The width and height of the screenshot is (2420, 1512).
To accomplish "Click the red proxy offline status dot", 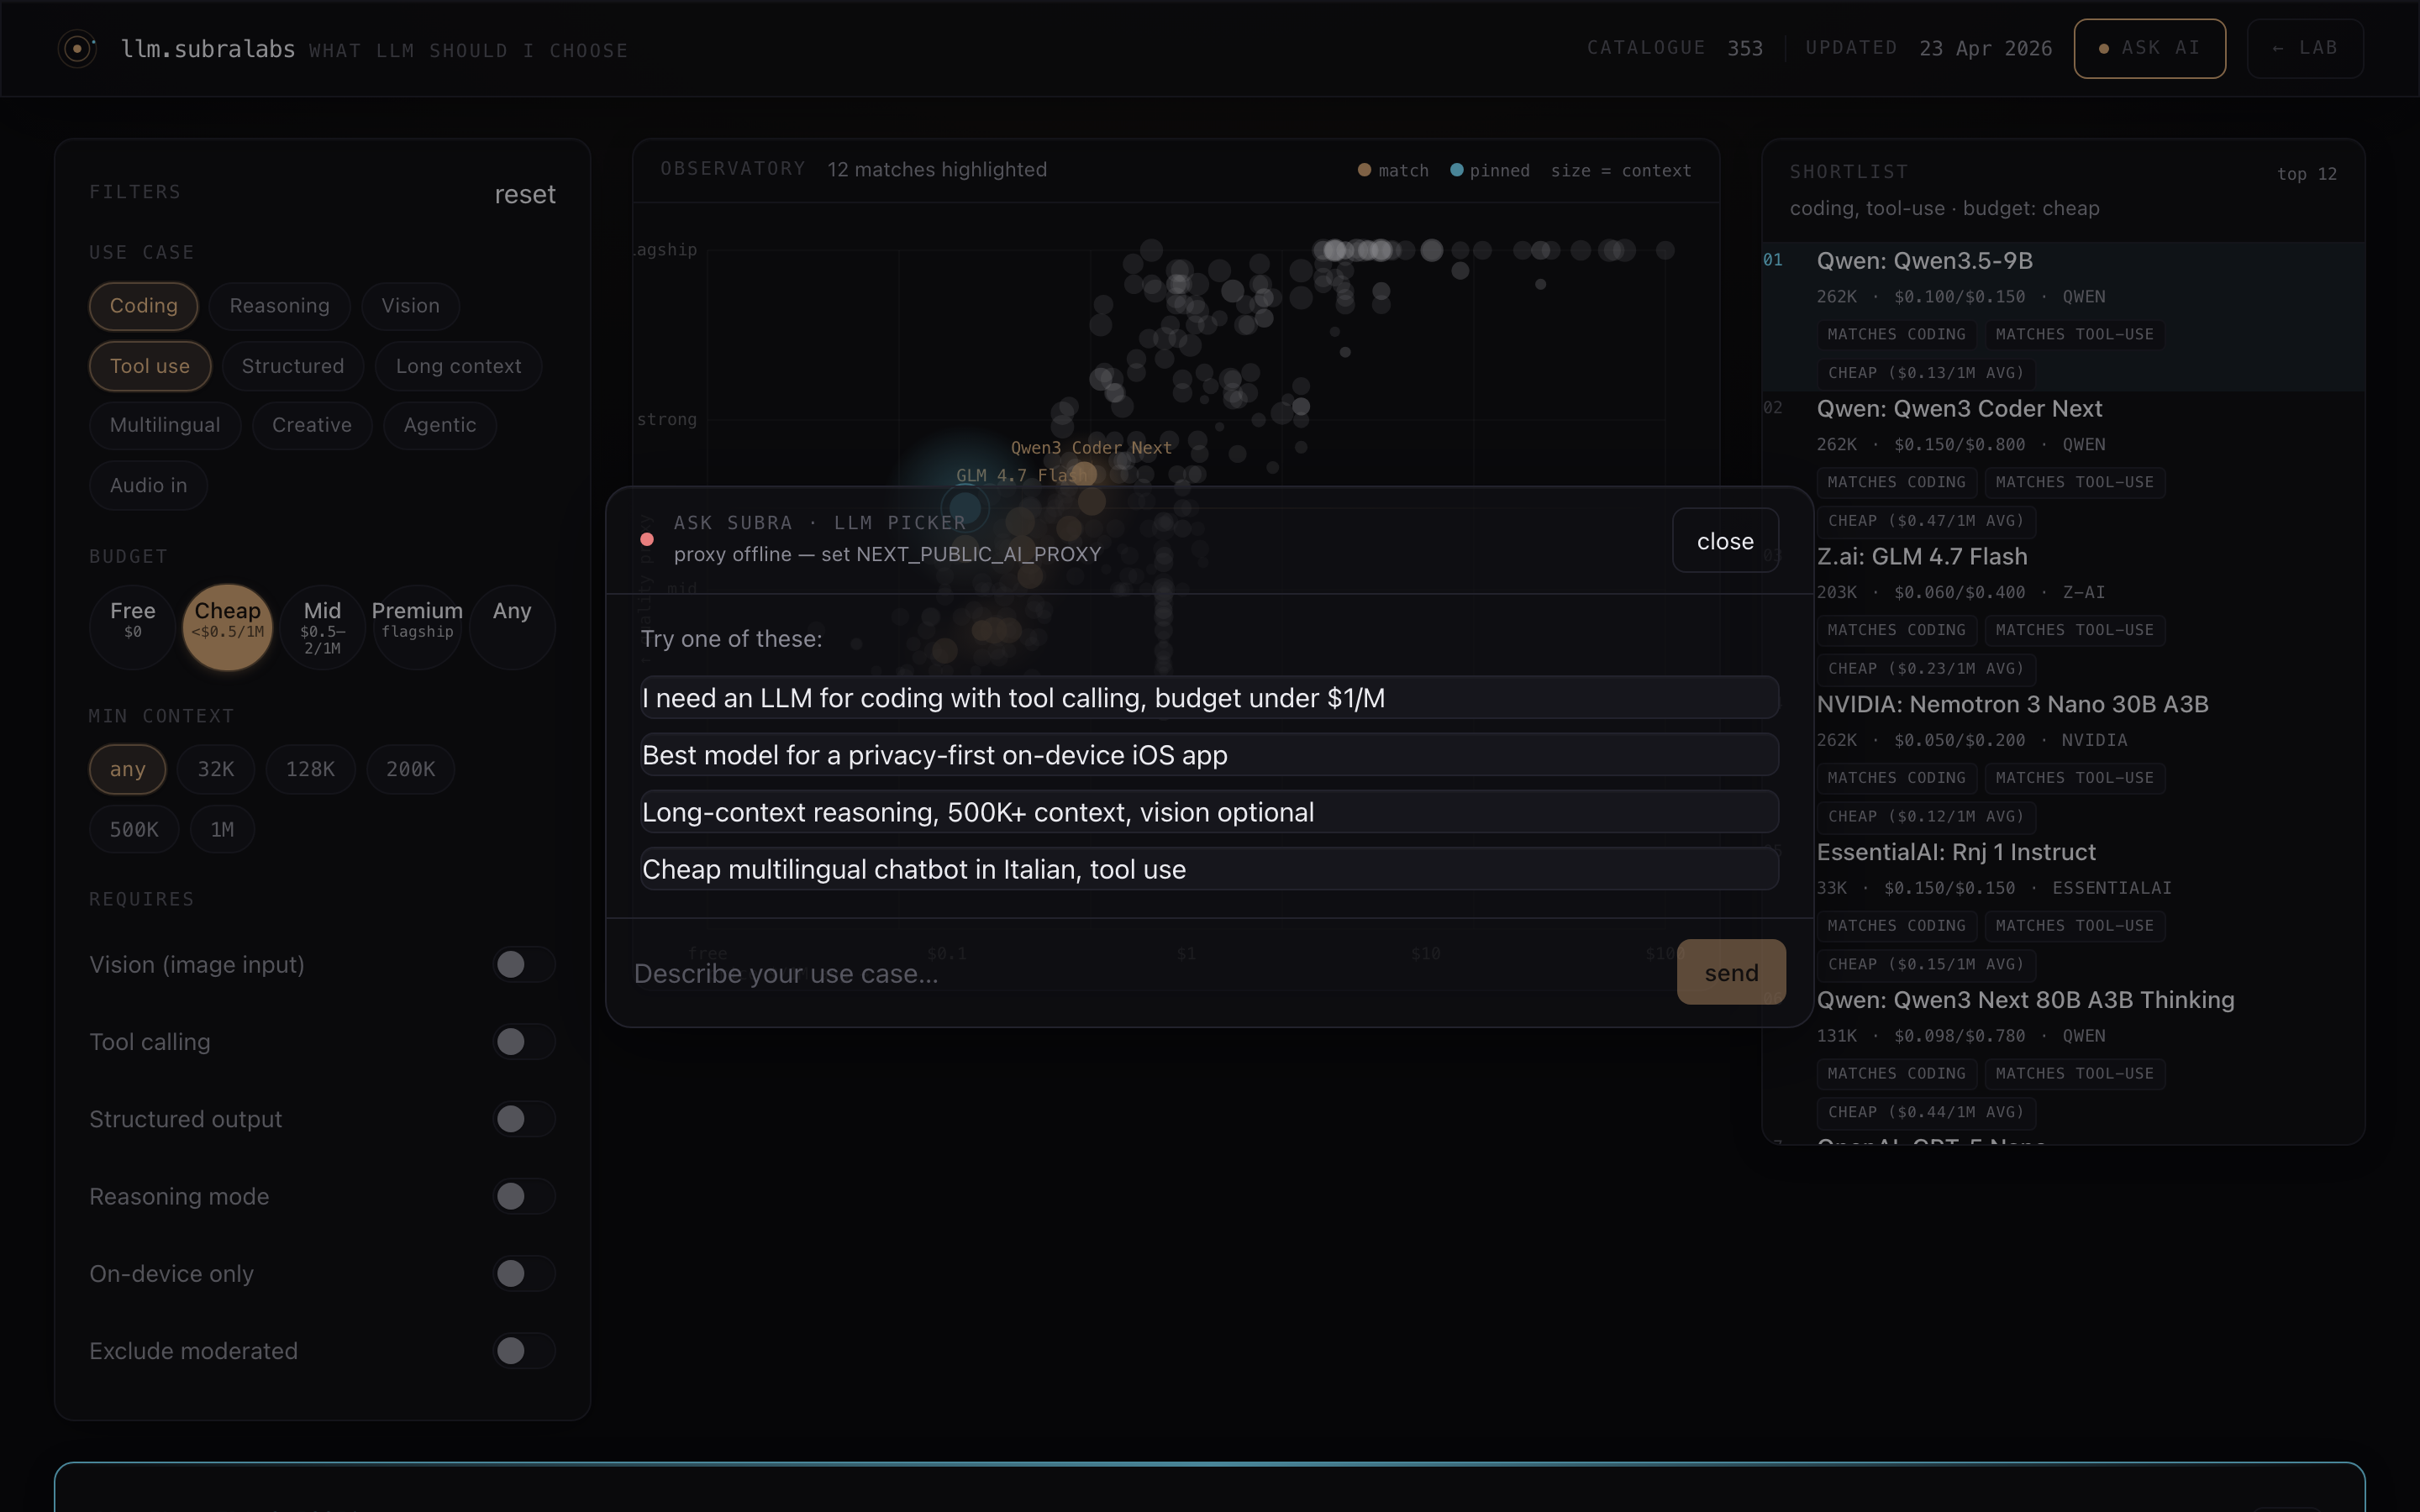I will point(647,540).
